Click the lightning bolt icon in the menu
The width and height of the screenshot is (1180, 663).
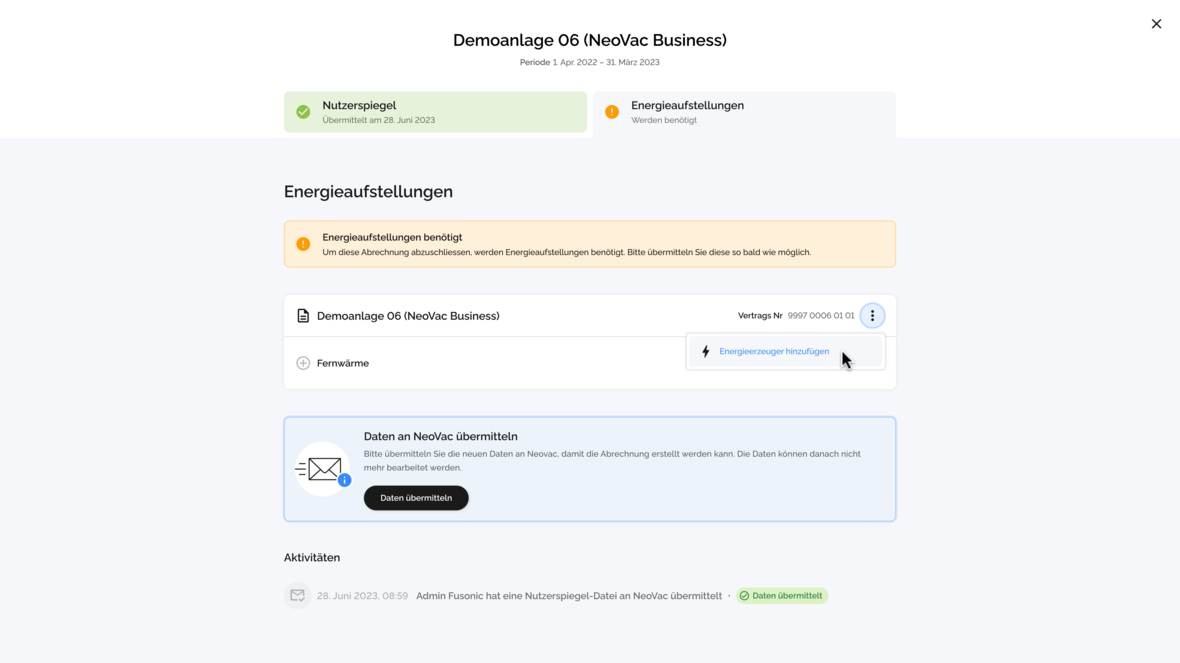coord(706,352)
